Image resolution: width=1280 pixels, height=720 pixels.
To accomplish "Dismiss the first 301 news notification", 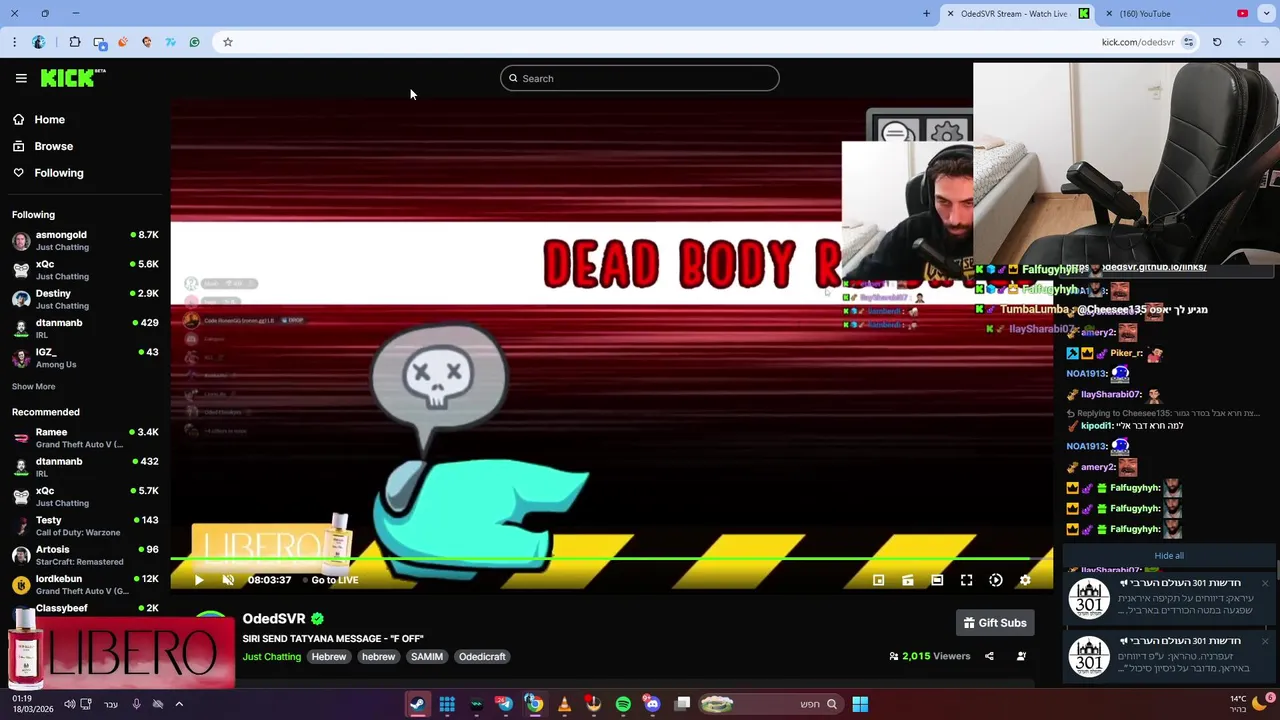I will coord(1265,584).
